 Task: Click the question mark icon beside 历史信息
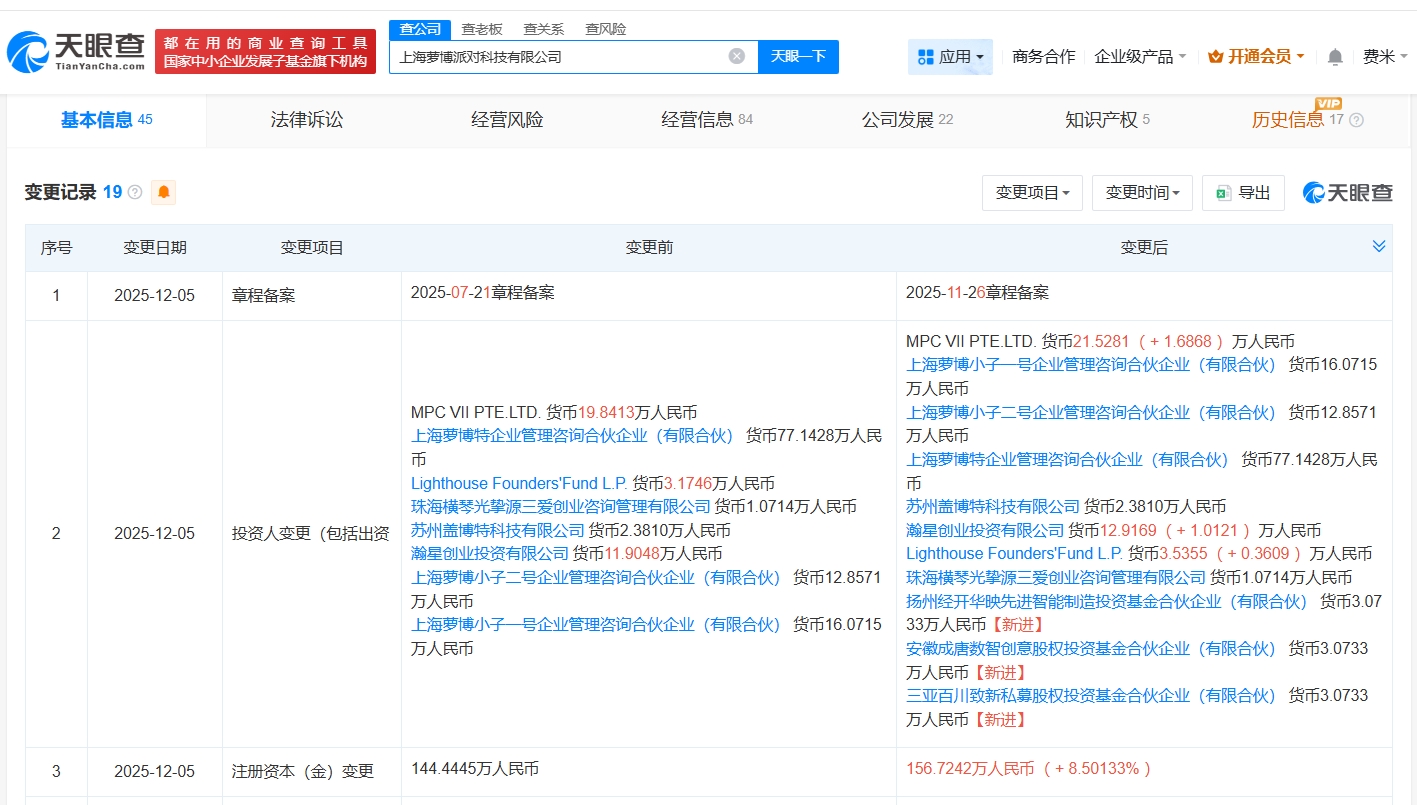click(1357, 120)
